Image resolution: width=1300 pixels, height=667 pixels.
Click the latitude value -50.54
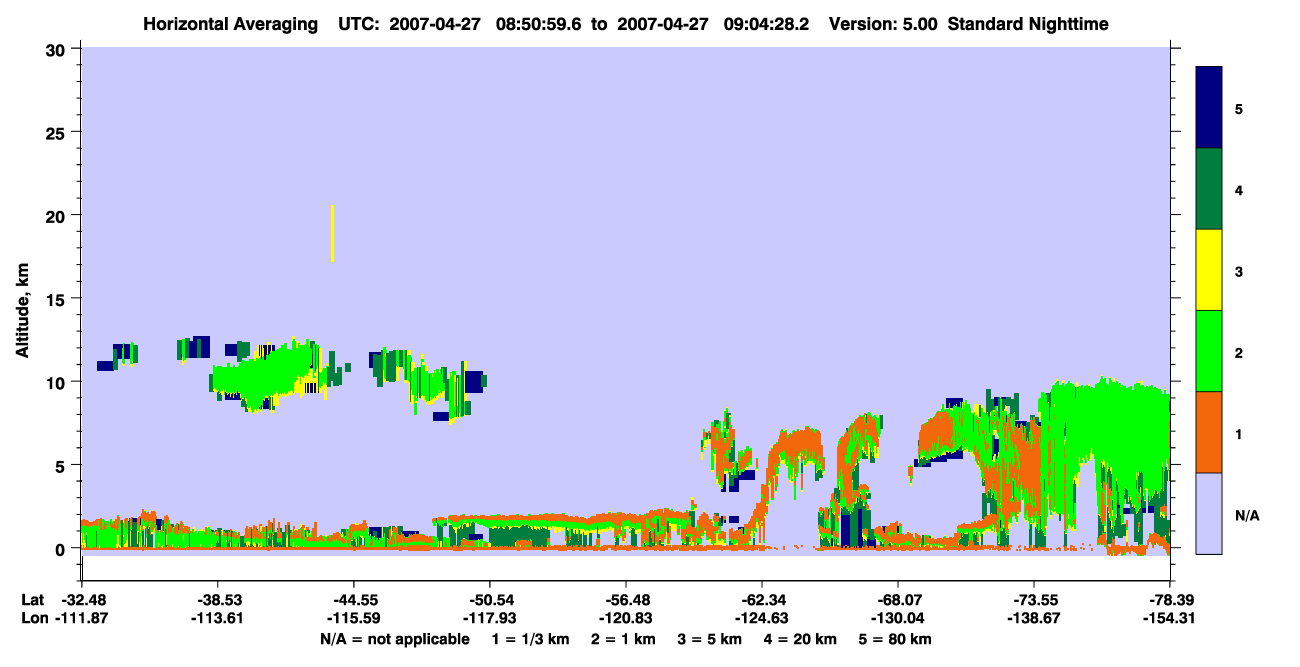[x=489, y=600]
